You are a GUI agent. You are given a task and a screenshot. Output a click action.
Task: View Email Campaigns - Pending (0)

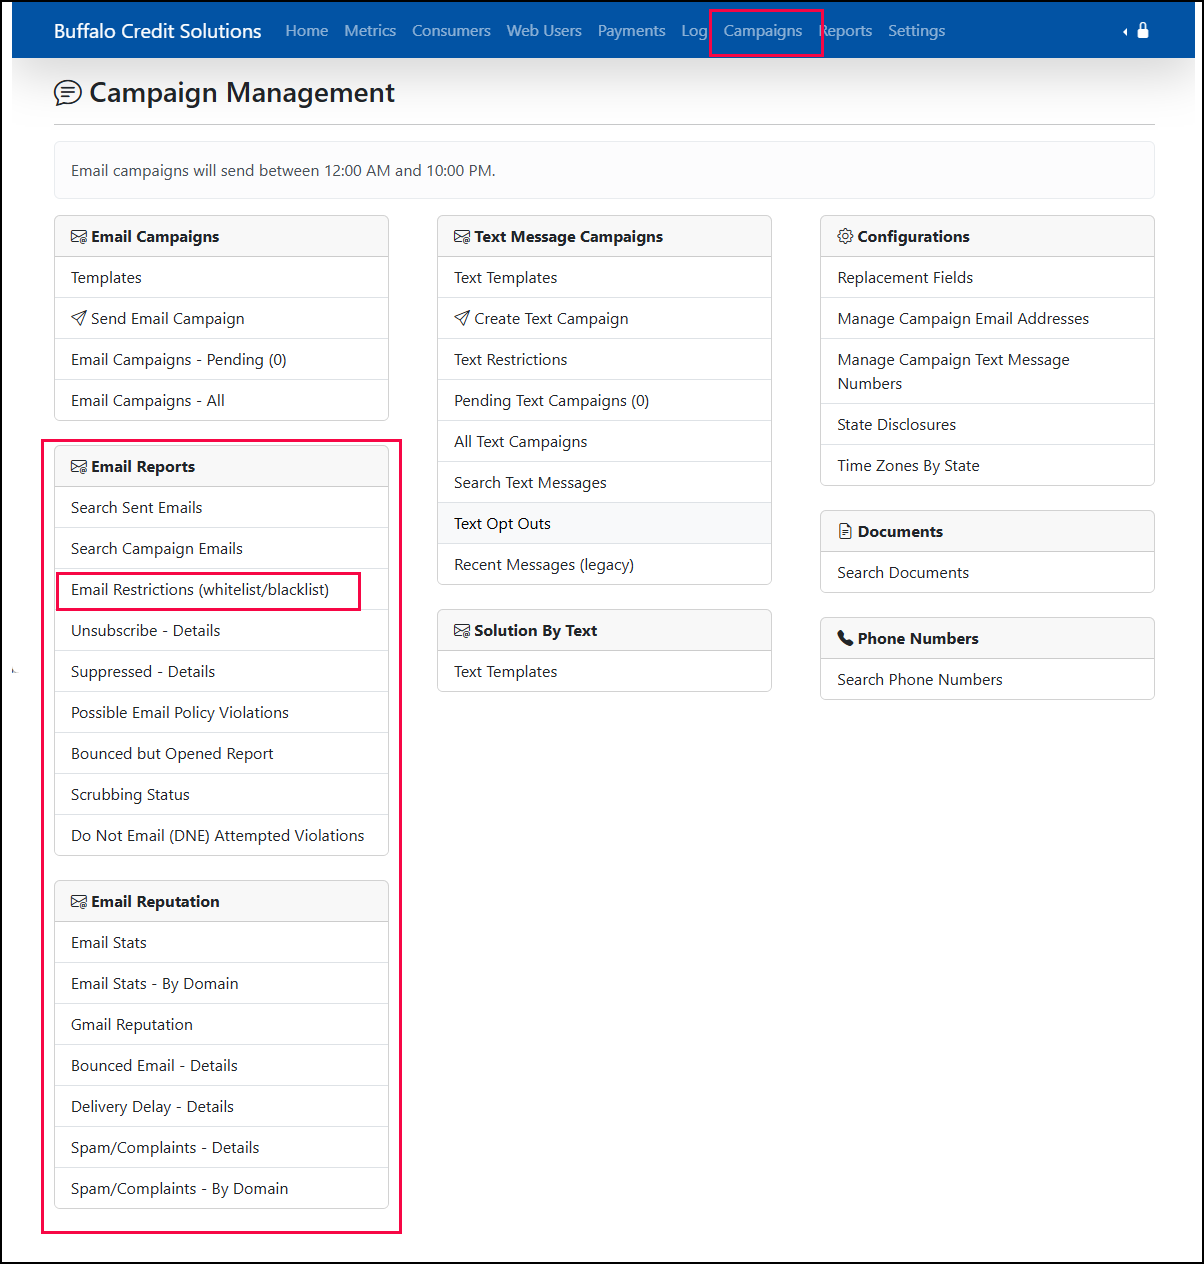(221, 360)
